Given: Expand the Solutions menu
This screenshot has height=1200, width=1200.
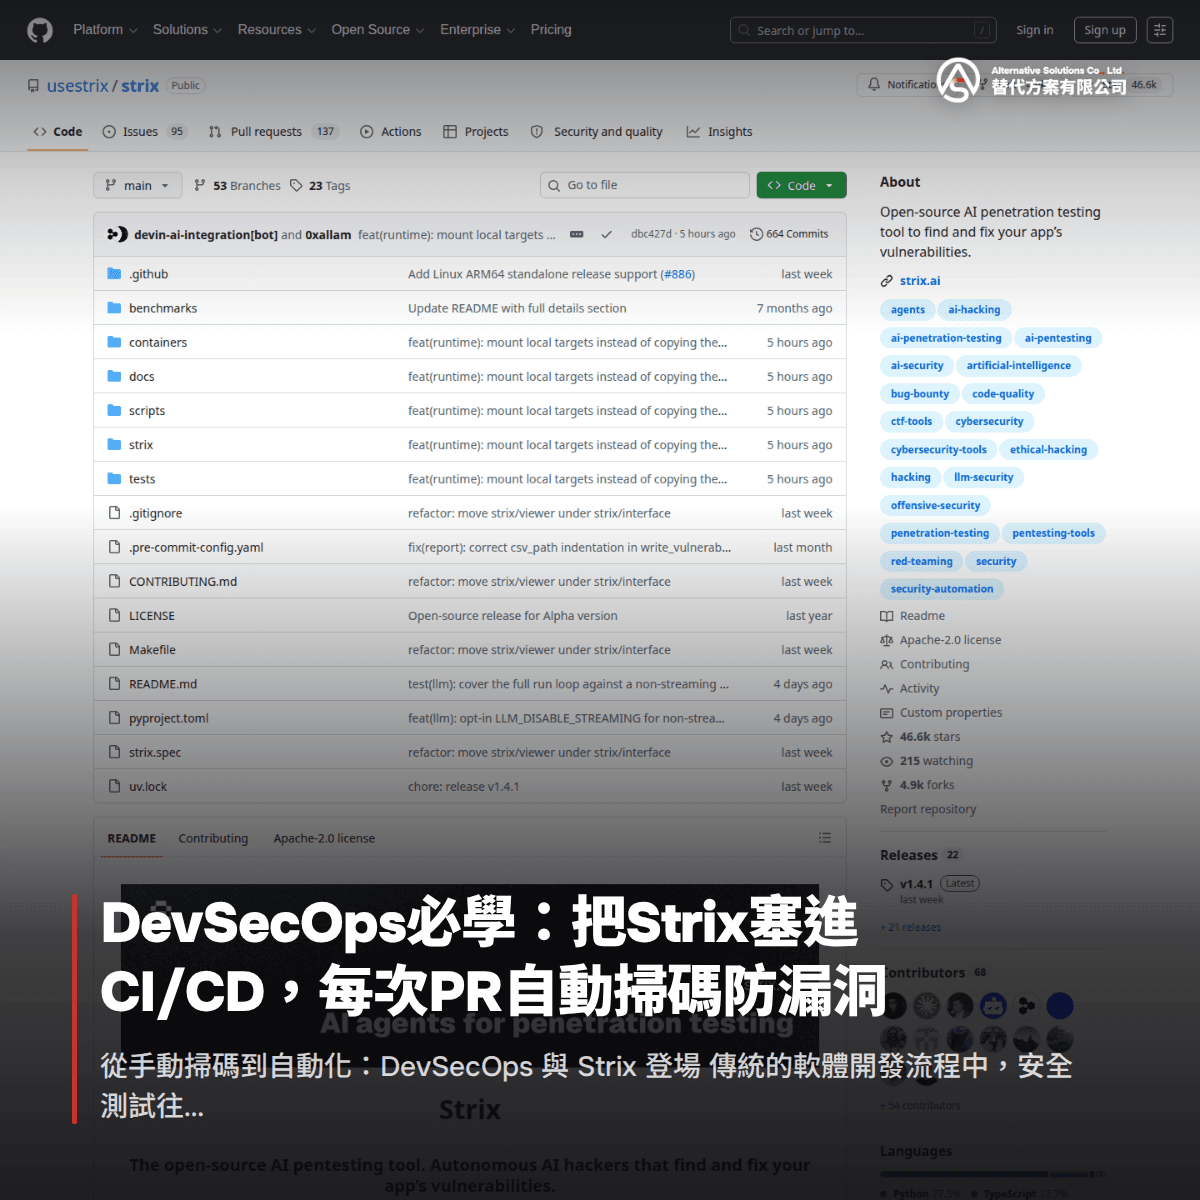Looking at the screenshot, I should click(187, 30).
